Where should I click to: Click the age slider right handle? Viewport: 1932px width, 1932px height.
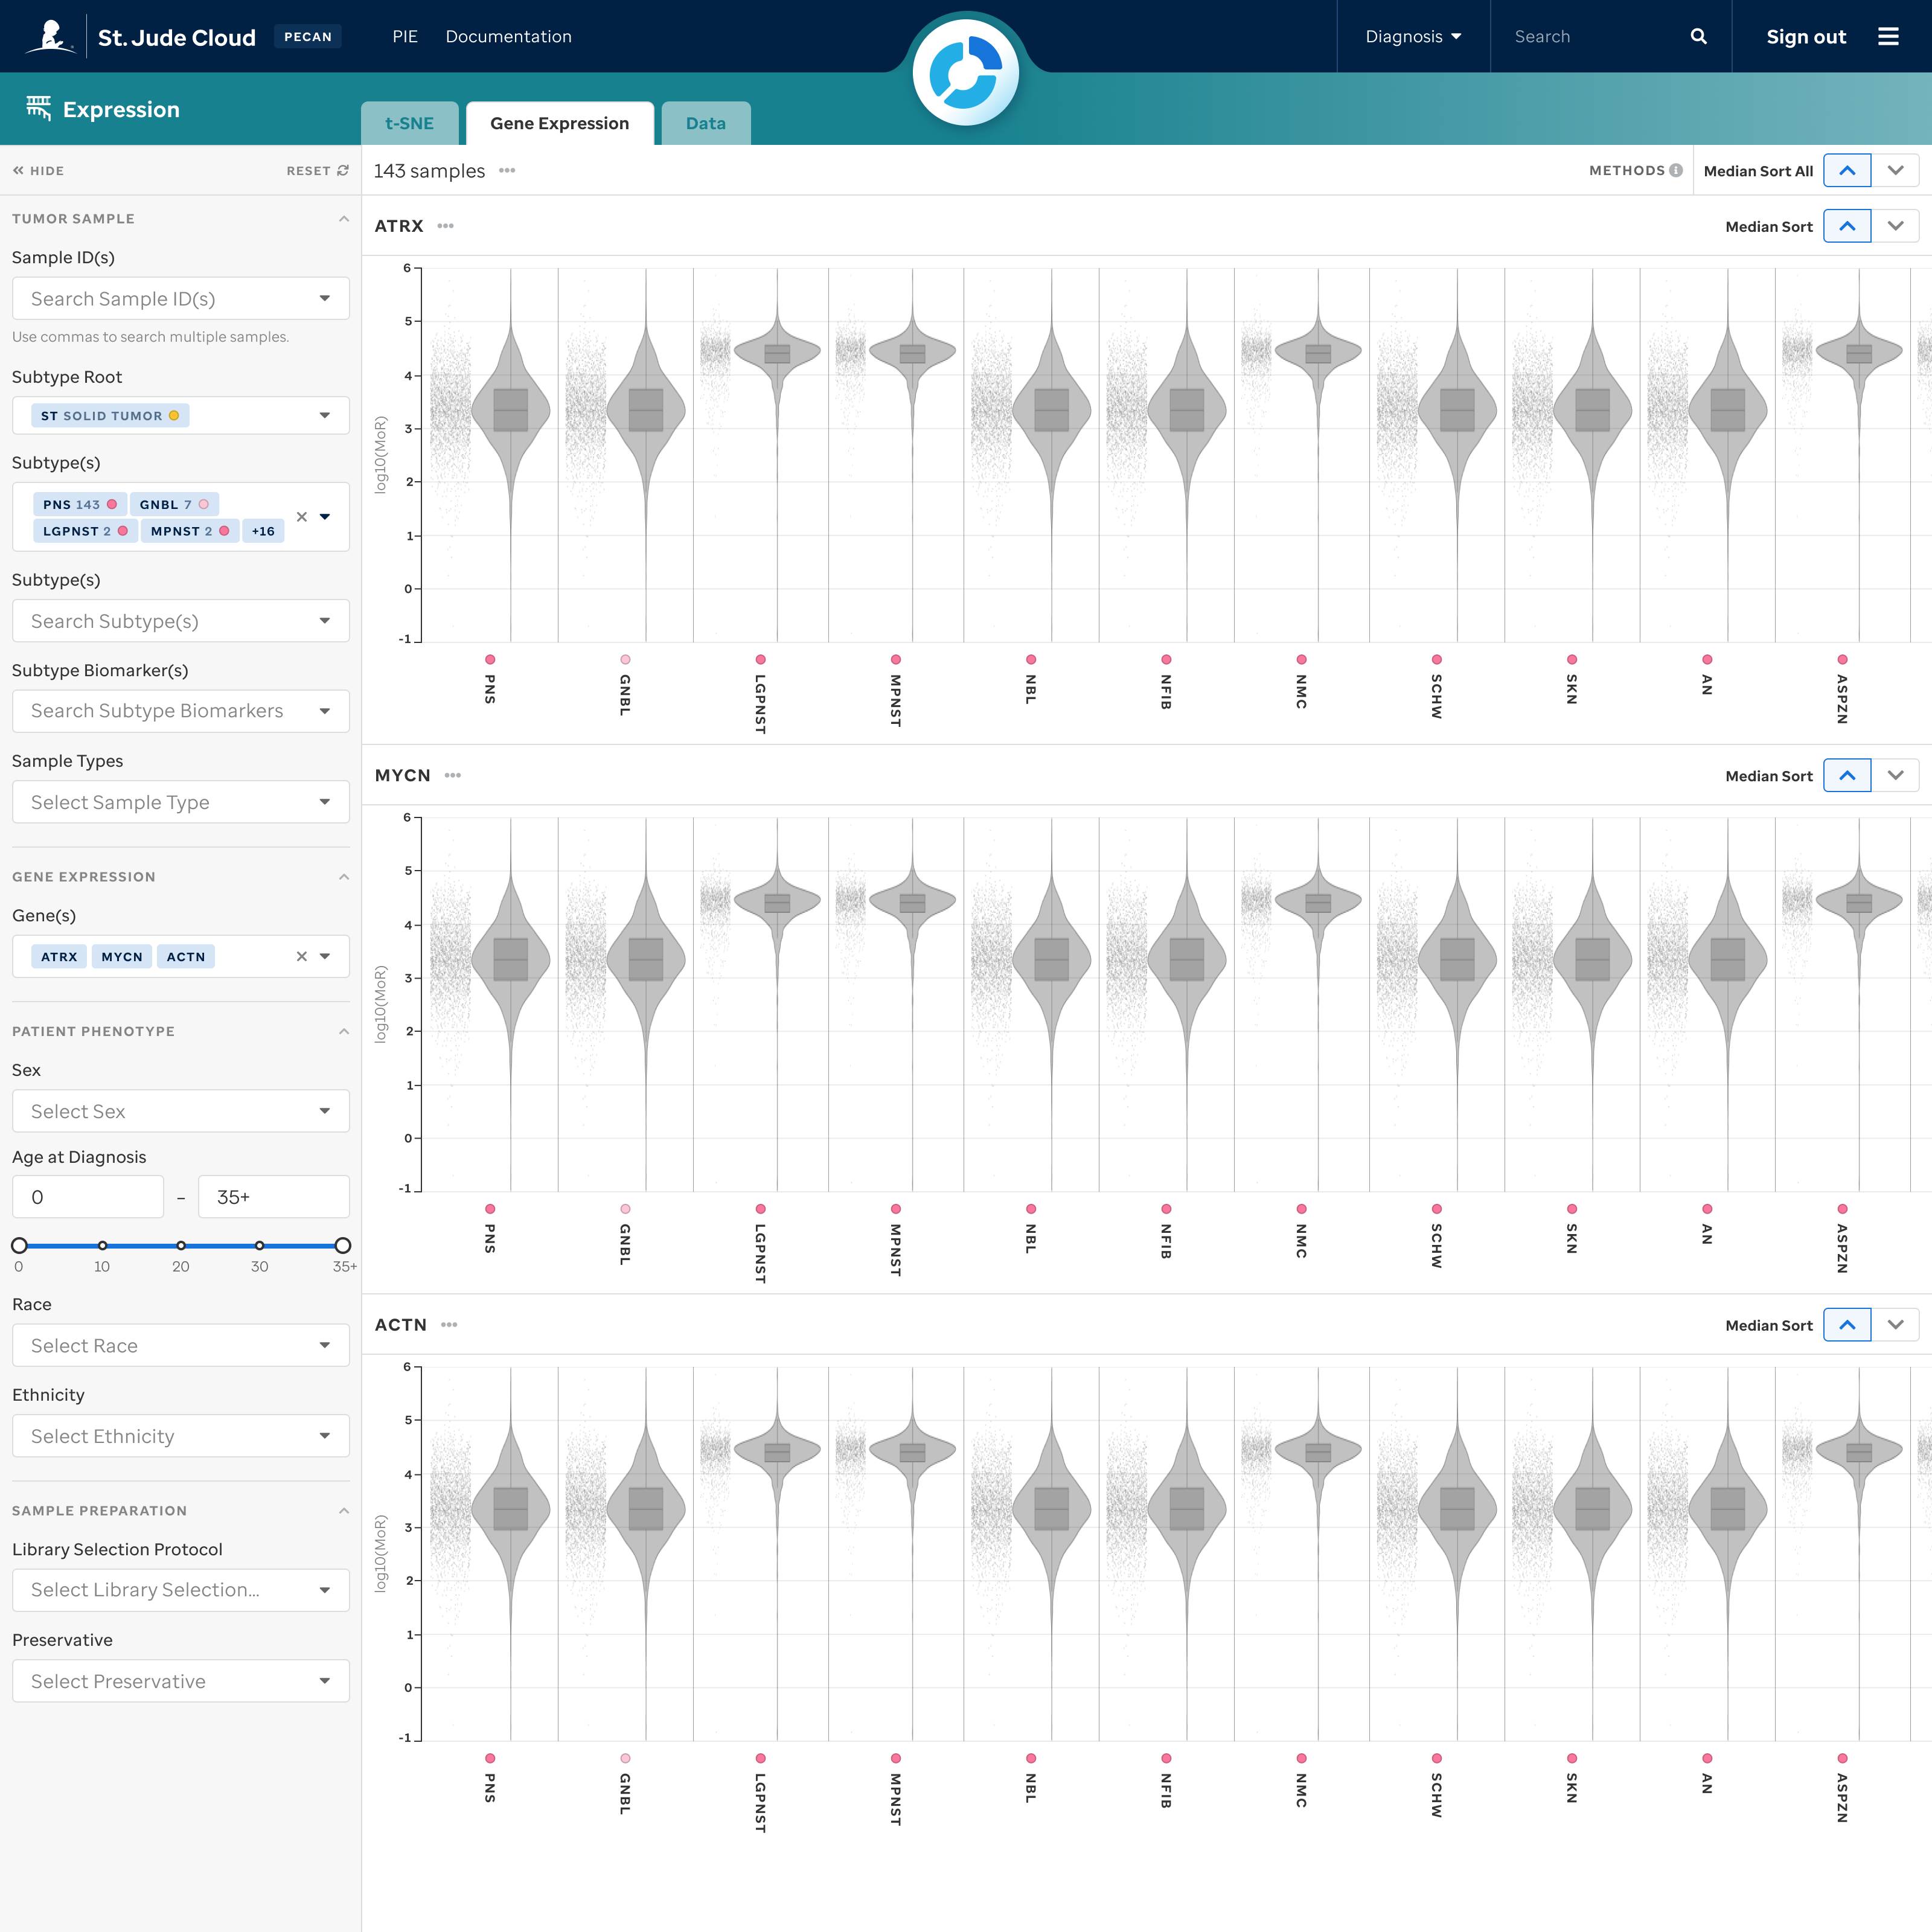pyautogui.click(x=342, y=1245)
